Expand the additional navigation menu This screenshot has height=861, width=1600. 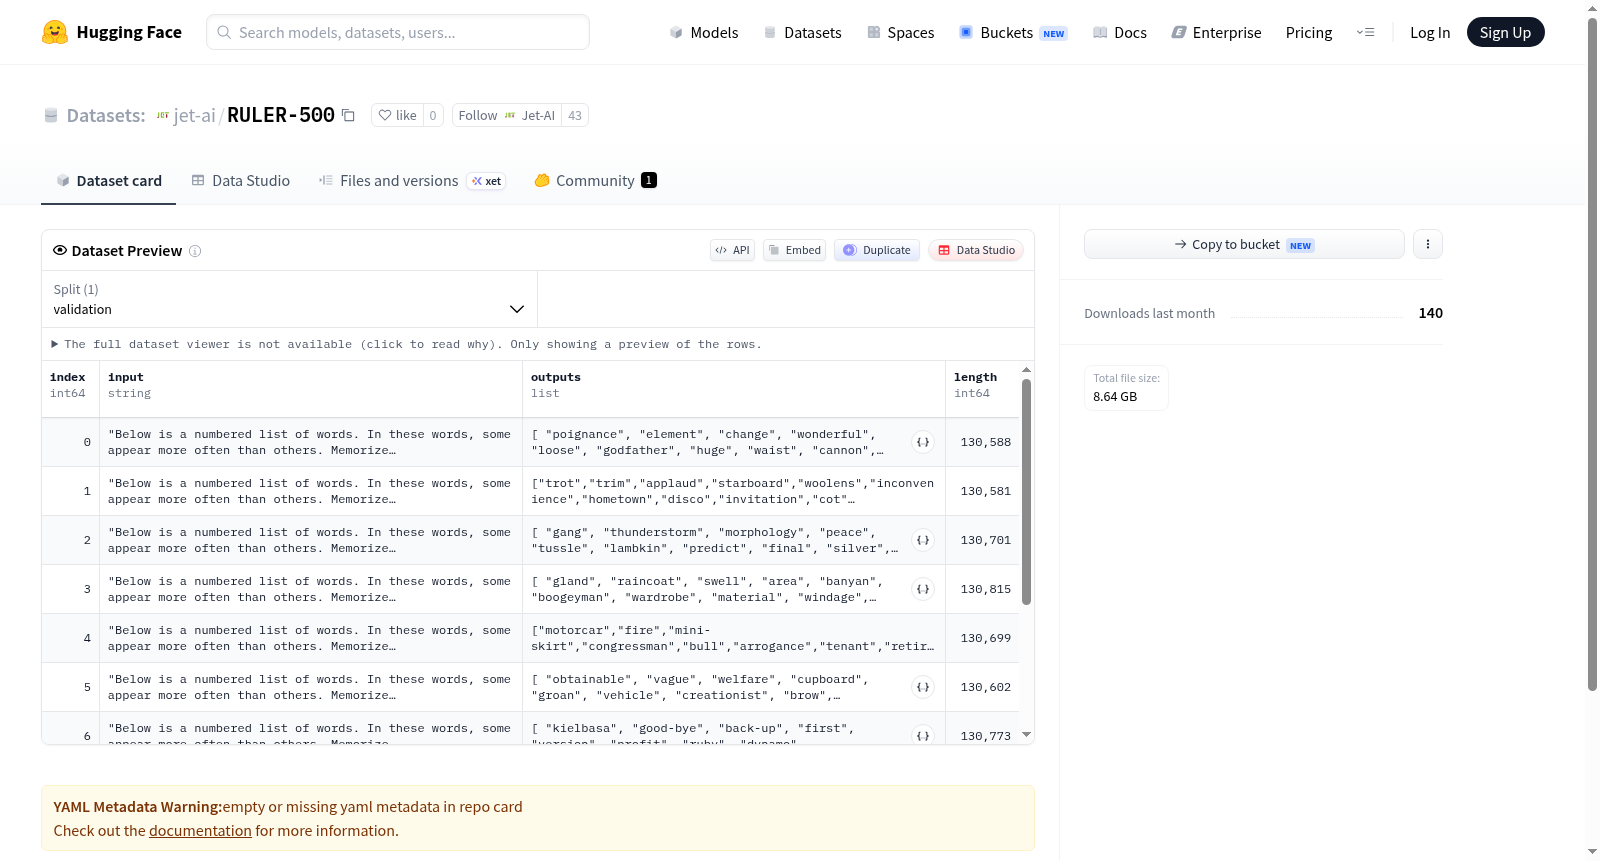pos(1365,32)
